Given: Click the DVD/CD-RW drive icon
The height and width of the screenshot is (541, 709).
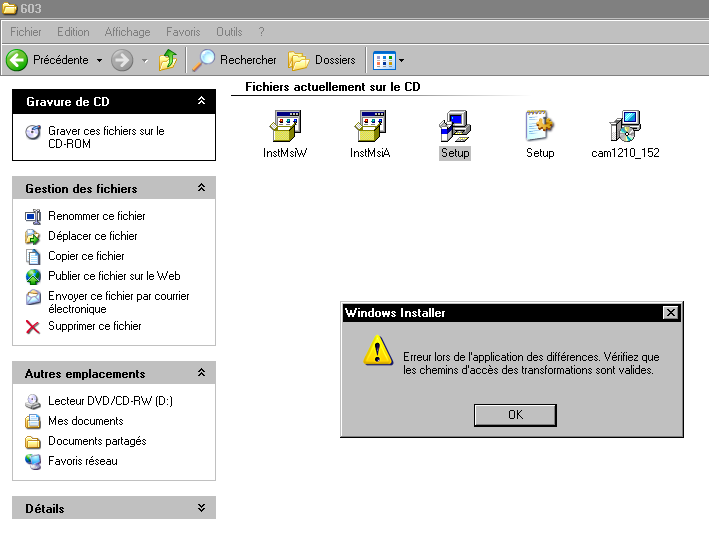Looking at the screenshot, I should (x=33, y=401).
